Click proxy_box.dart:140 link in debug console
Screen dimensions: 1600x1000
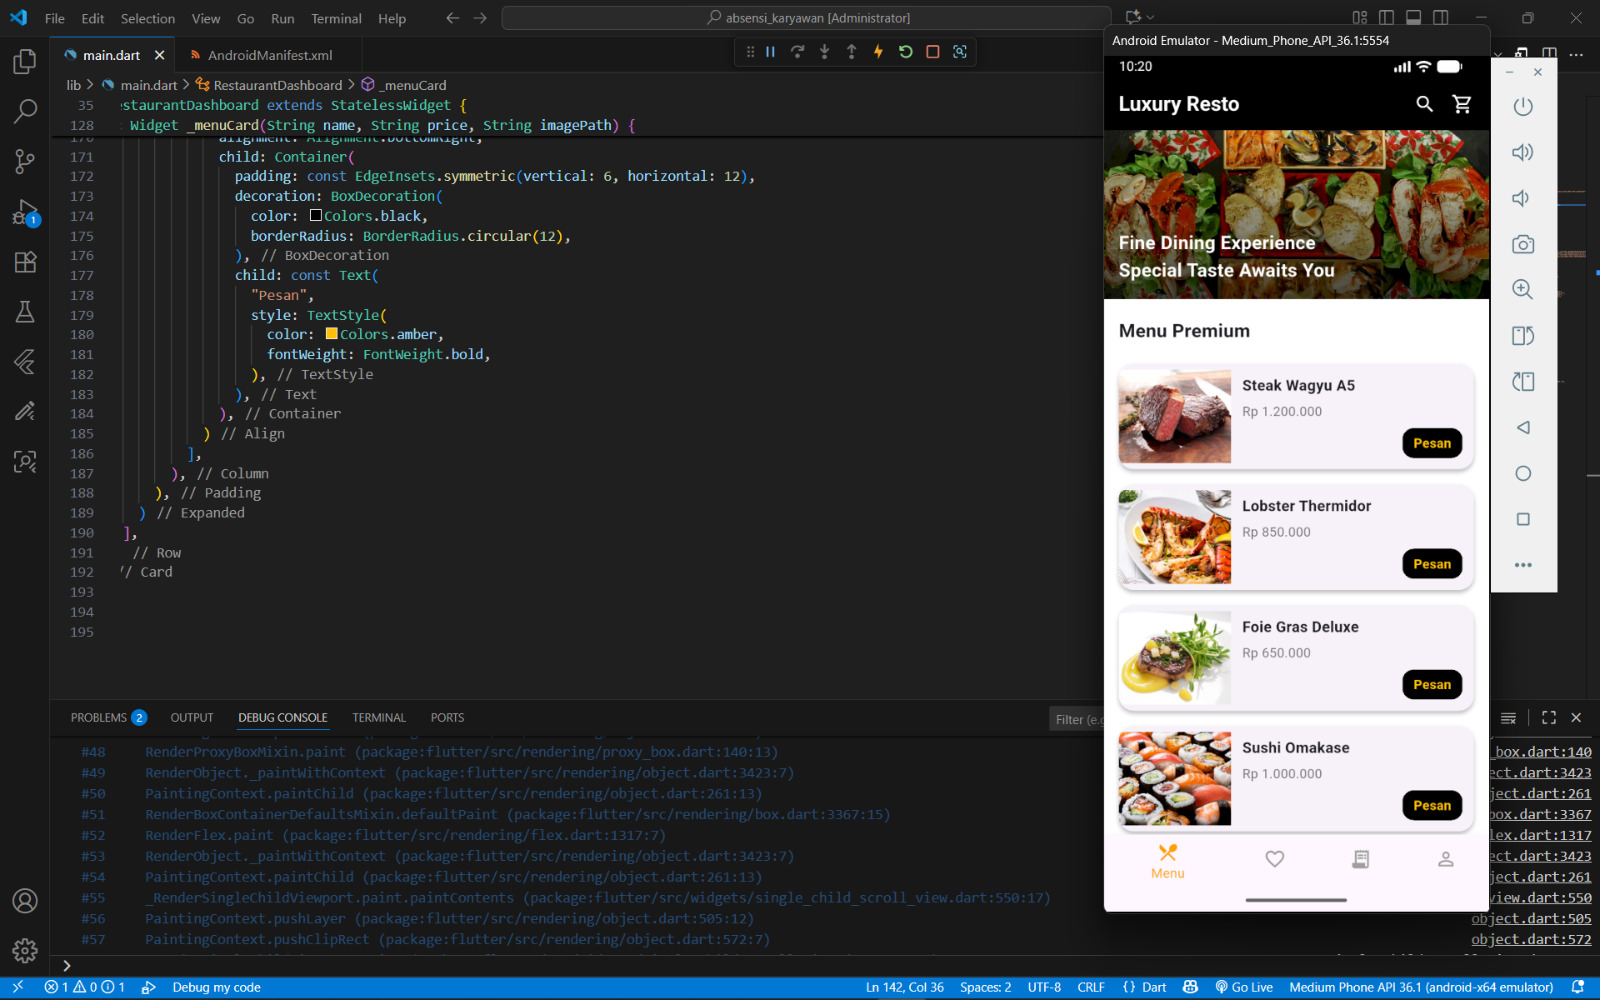(1542, 752)
